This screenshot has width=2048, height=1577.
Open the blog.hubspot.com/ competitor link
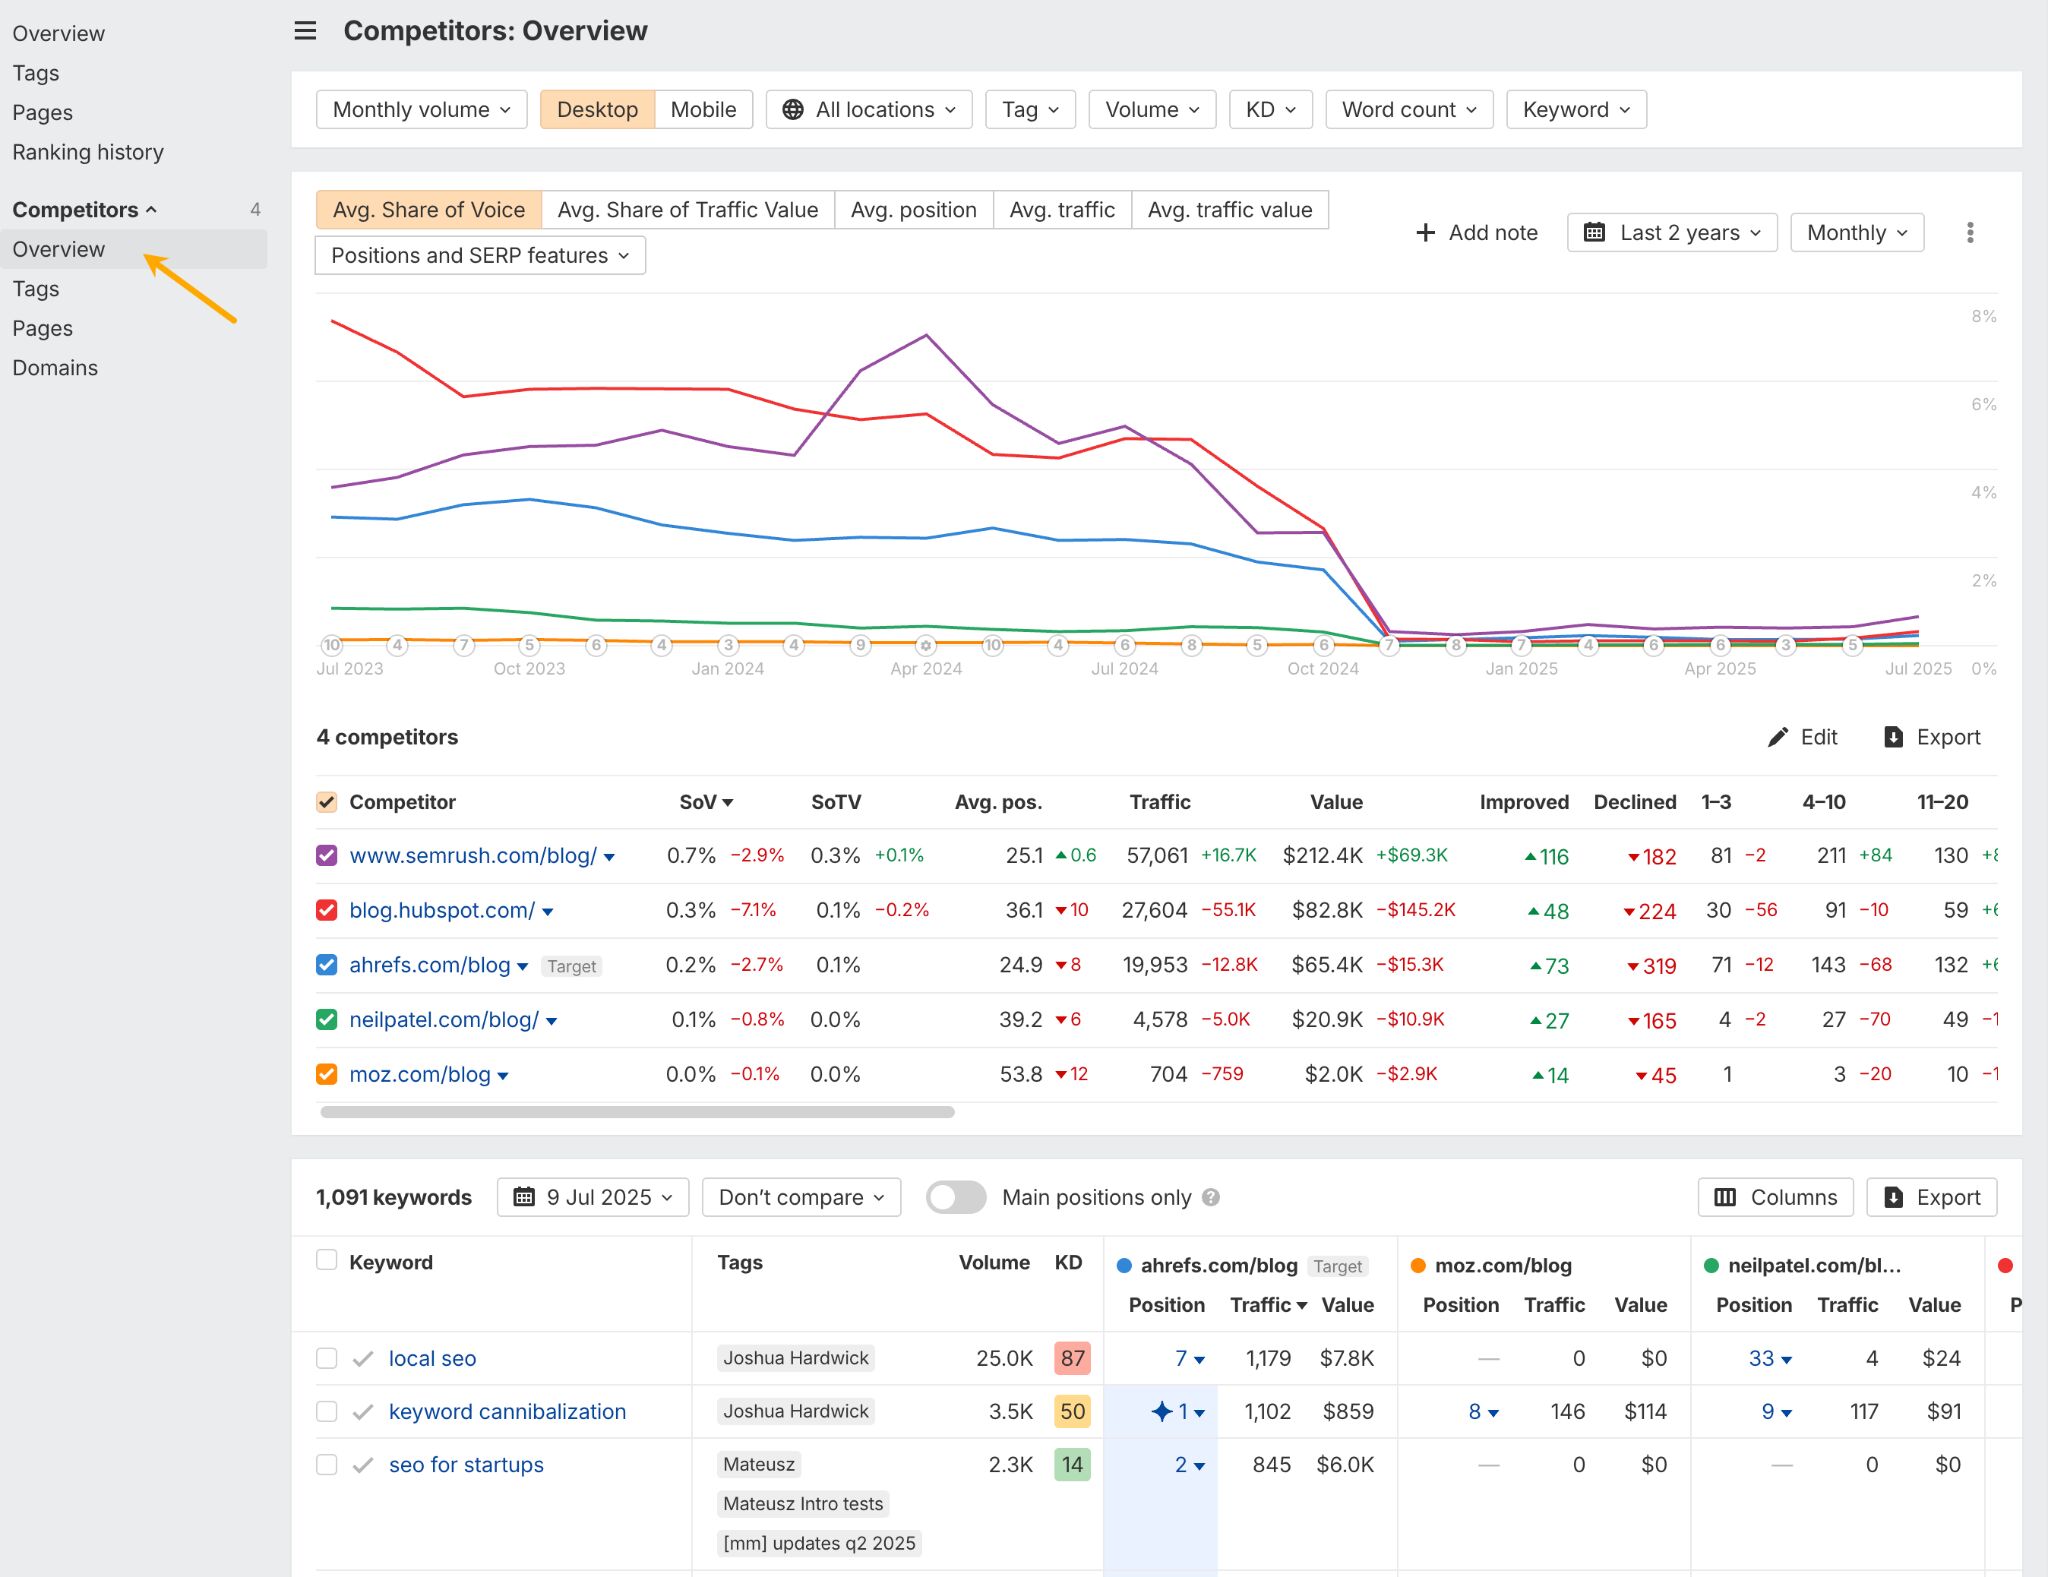(443, 910)
